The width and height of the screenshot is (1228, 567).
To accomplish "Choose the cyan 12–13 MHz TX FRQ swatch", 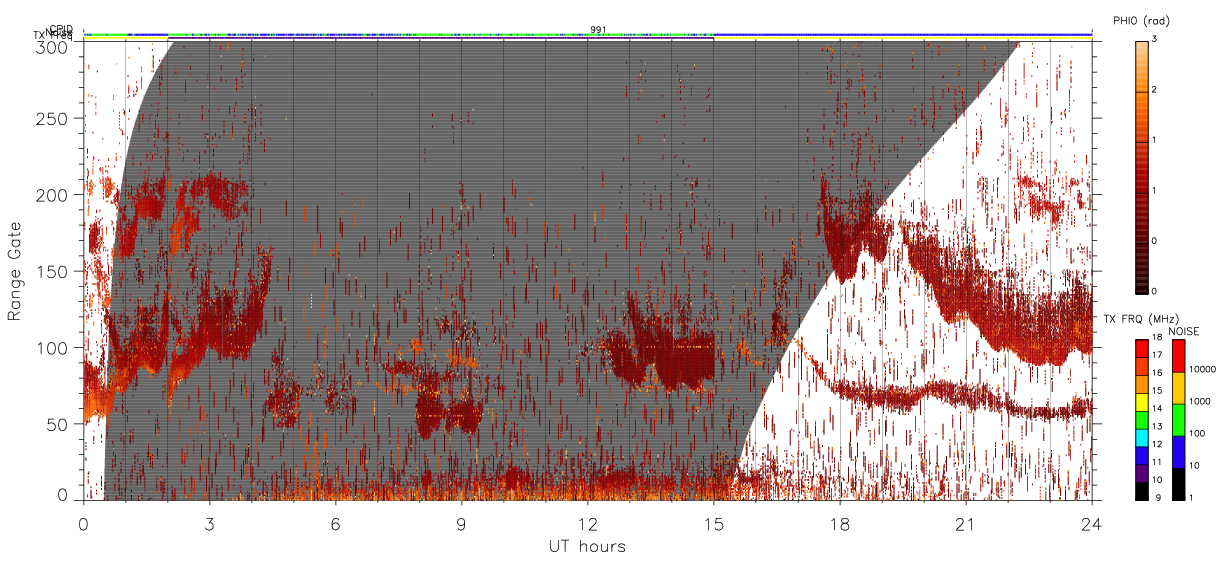I will (x=1141, y=438).
